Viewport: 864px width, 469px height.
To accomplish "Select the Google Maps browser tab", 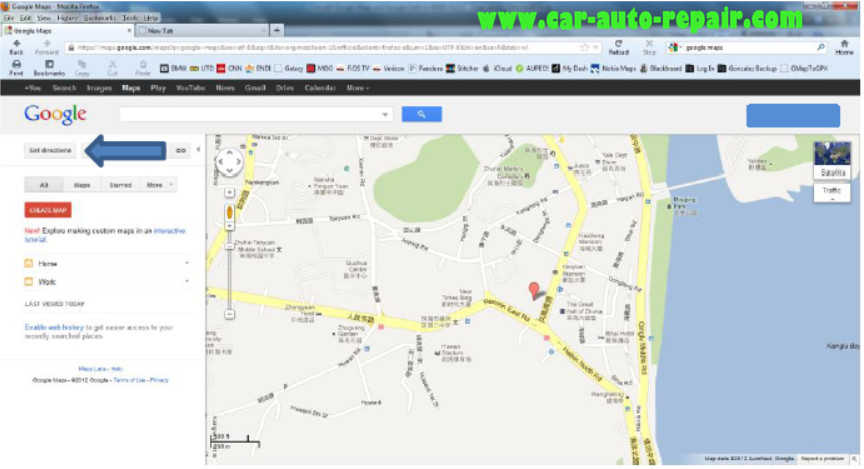I will tap(67, 30).
